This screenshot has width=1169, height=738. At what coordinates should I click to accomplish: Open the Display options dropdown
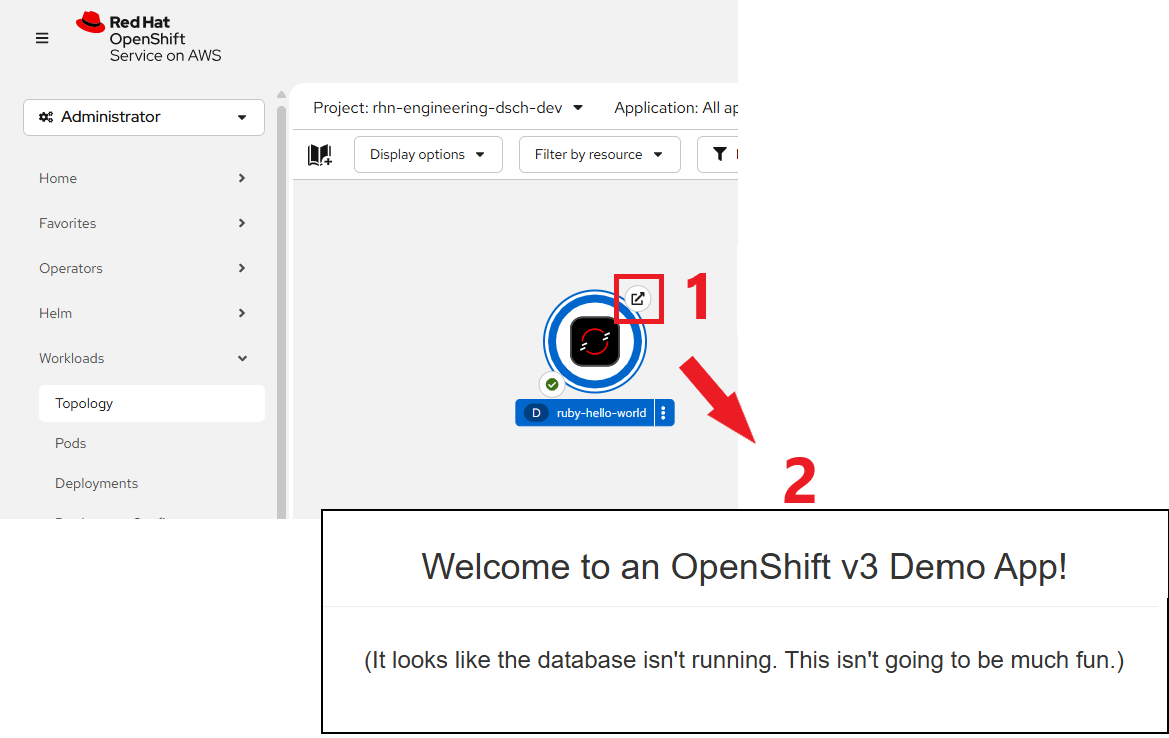click(x=428, y=155)
